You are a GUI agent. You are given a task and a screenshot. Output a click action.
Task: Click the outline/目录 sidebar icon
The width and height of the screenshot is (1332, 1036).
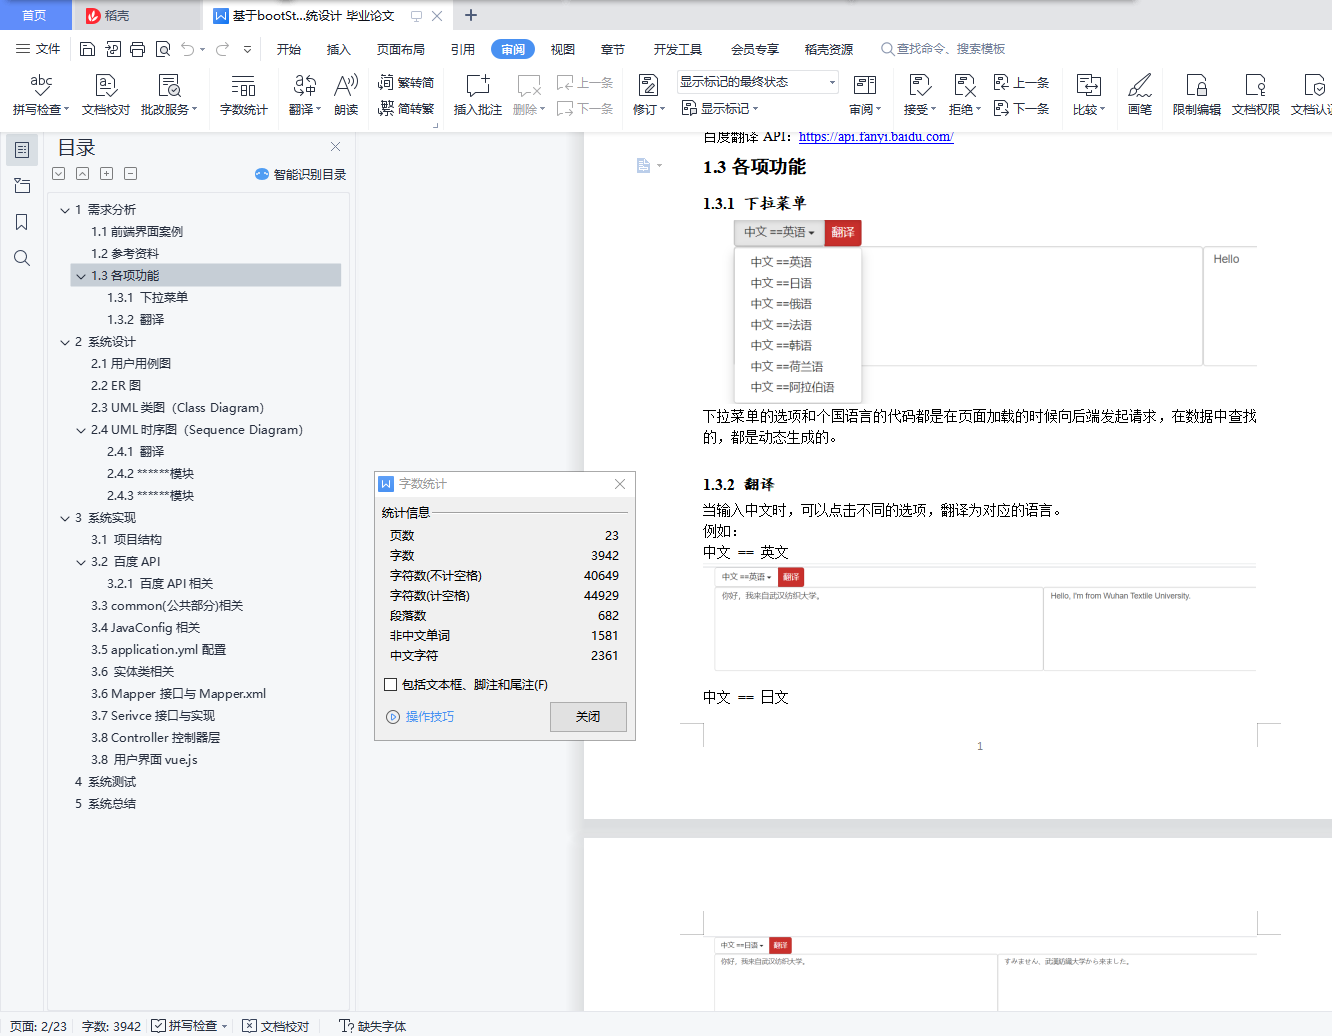(22, 150)
